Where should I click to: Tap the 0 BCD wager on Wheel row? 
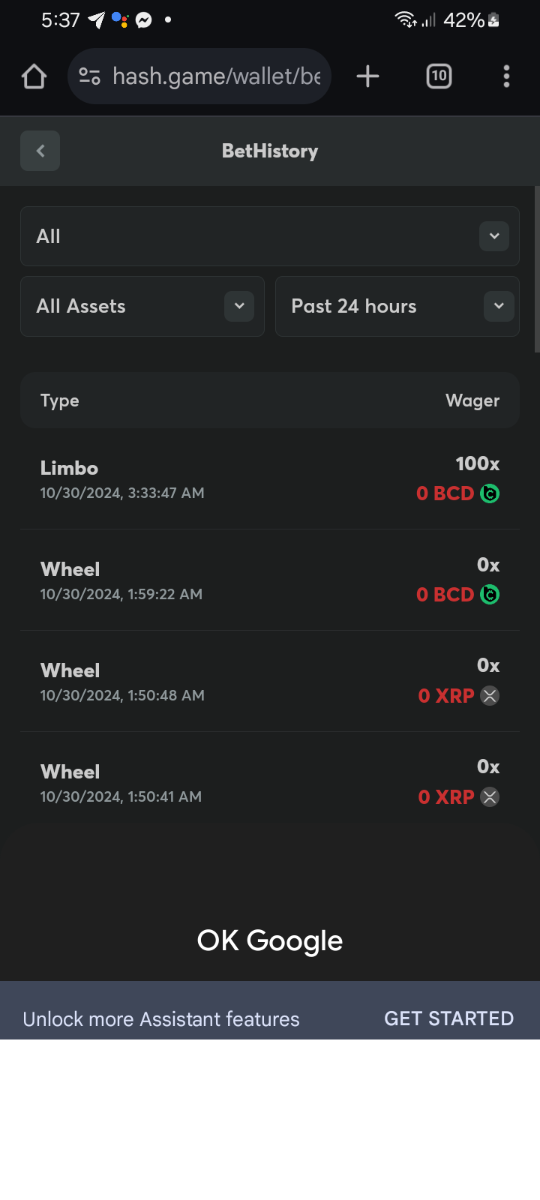coord(445,594)
